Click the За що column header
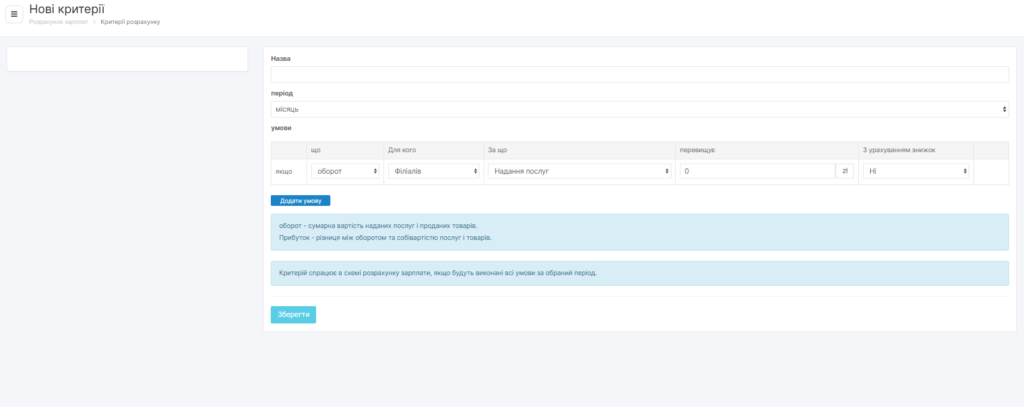 (x=498, y=150)
